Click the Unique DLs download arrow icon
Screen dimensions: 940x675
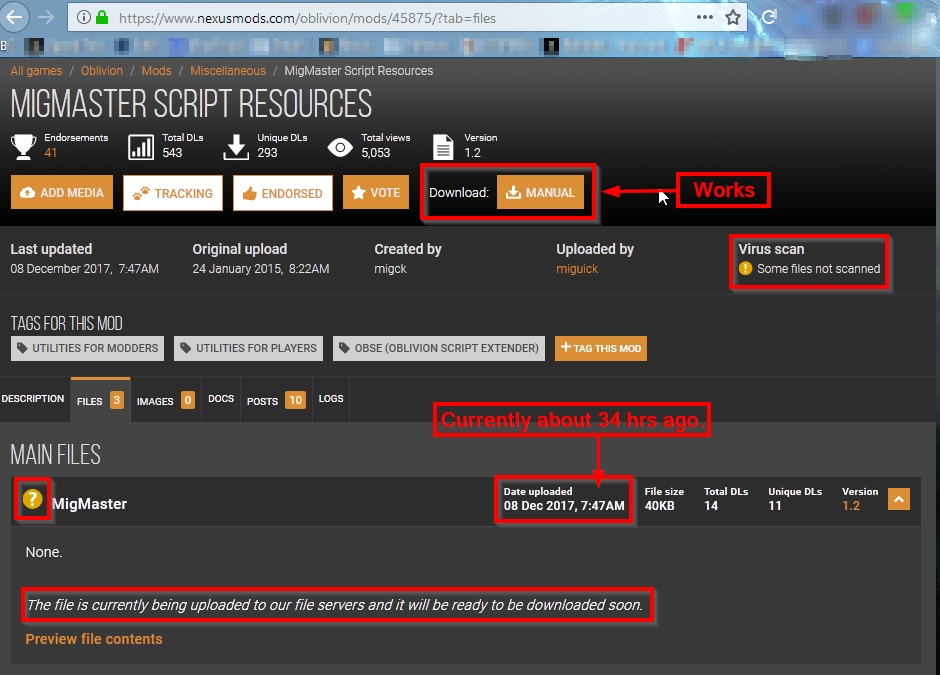pos(236,147)
